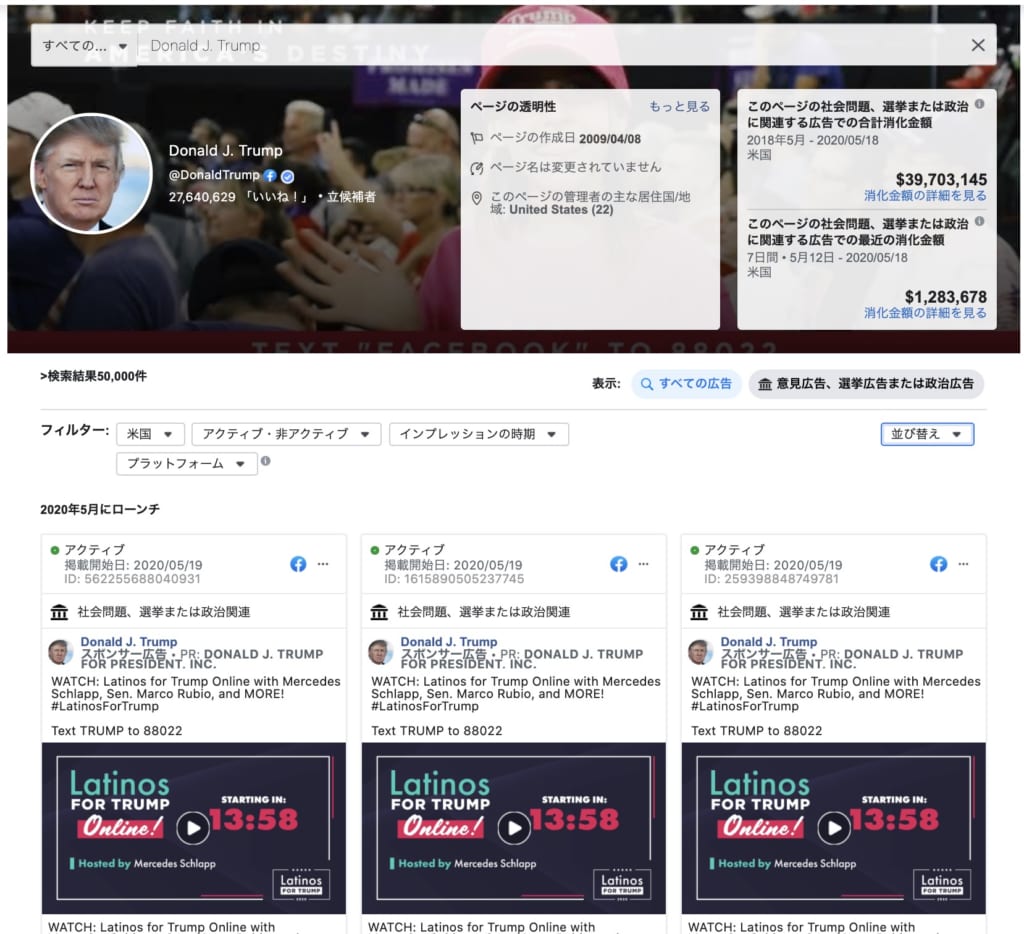
Task: Expand the プラットフォーム filter dropdown
Action: (x=186, y=464)
